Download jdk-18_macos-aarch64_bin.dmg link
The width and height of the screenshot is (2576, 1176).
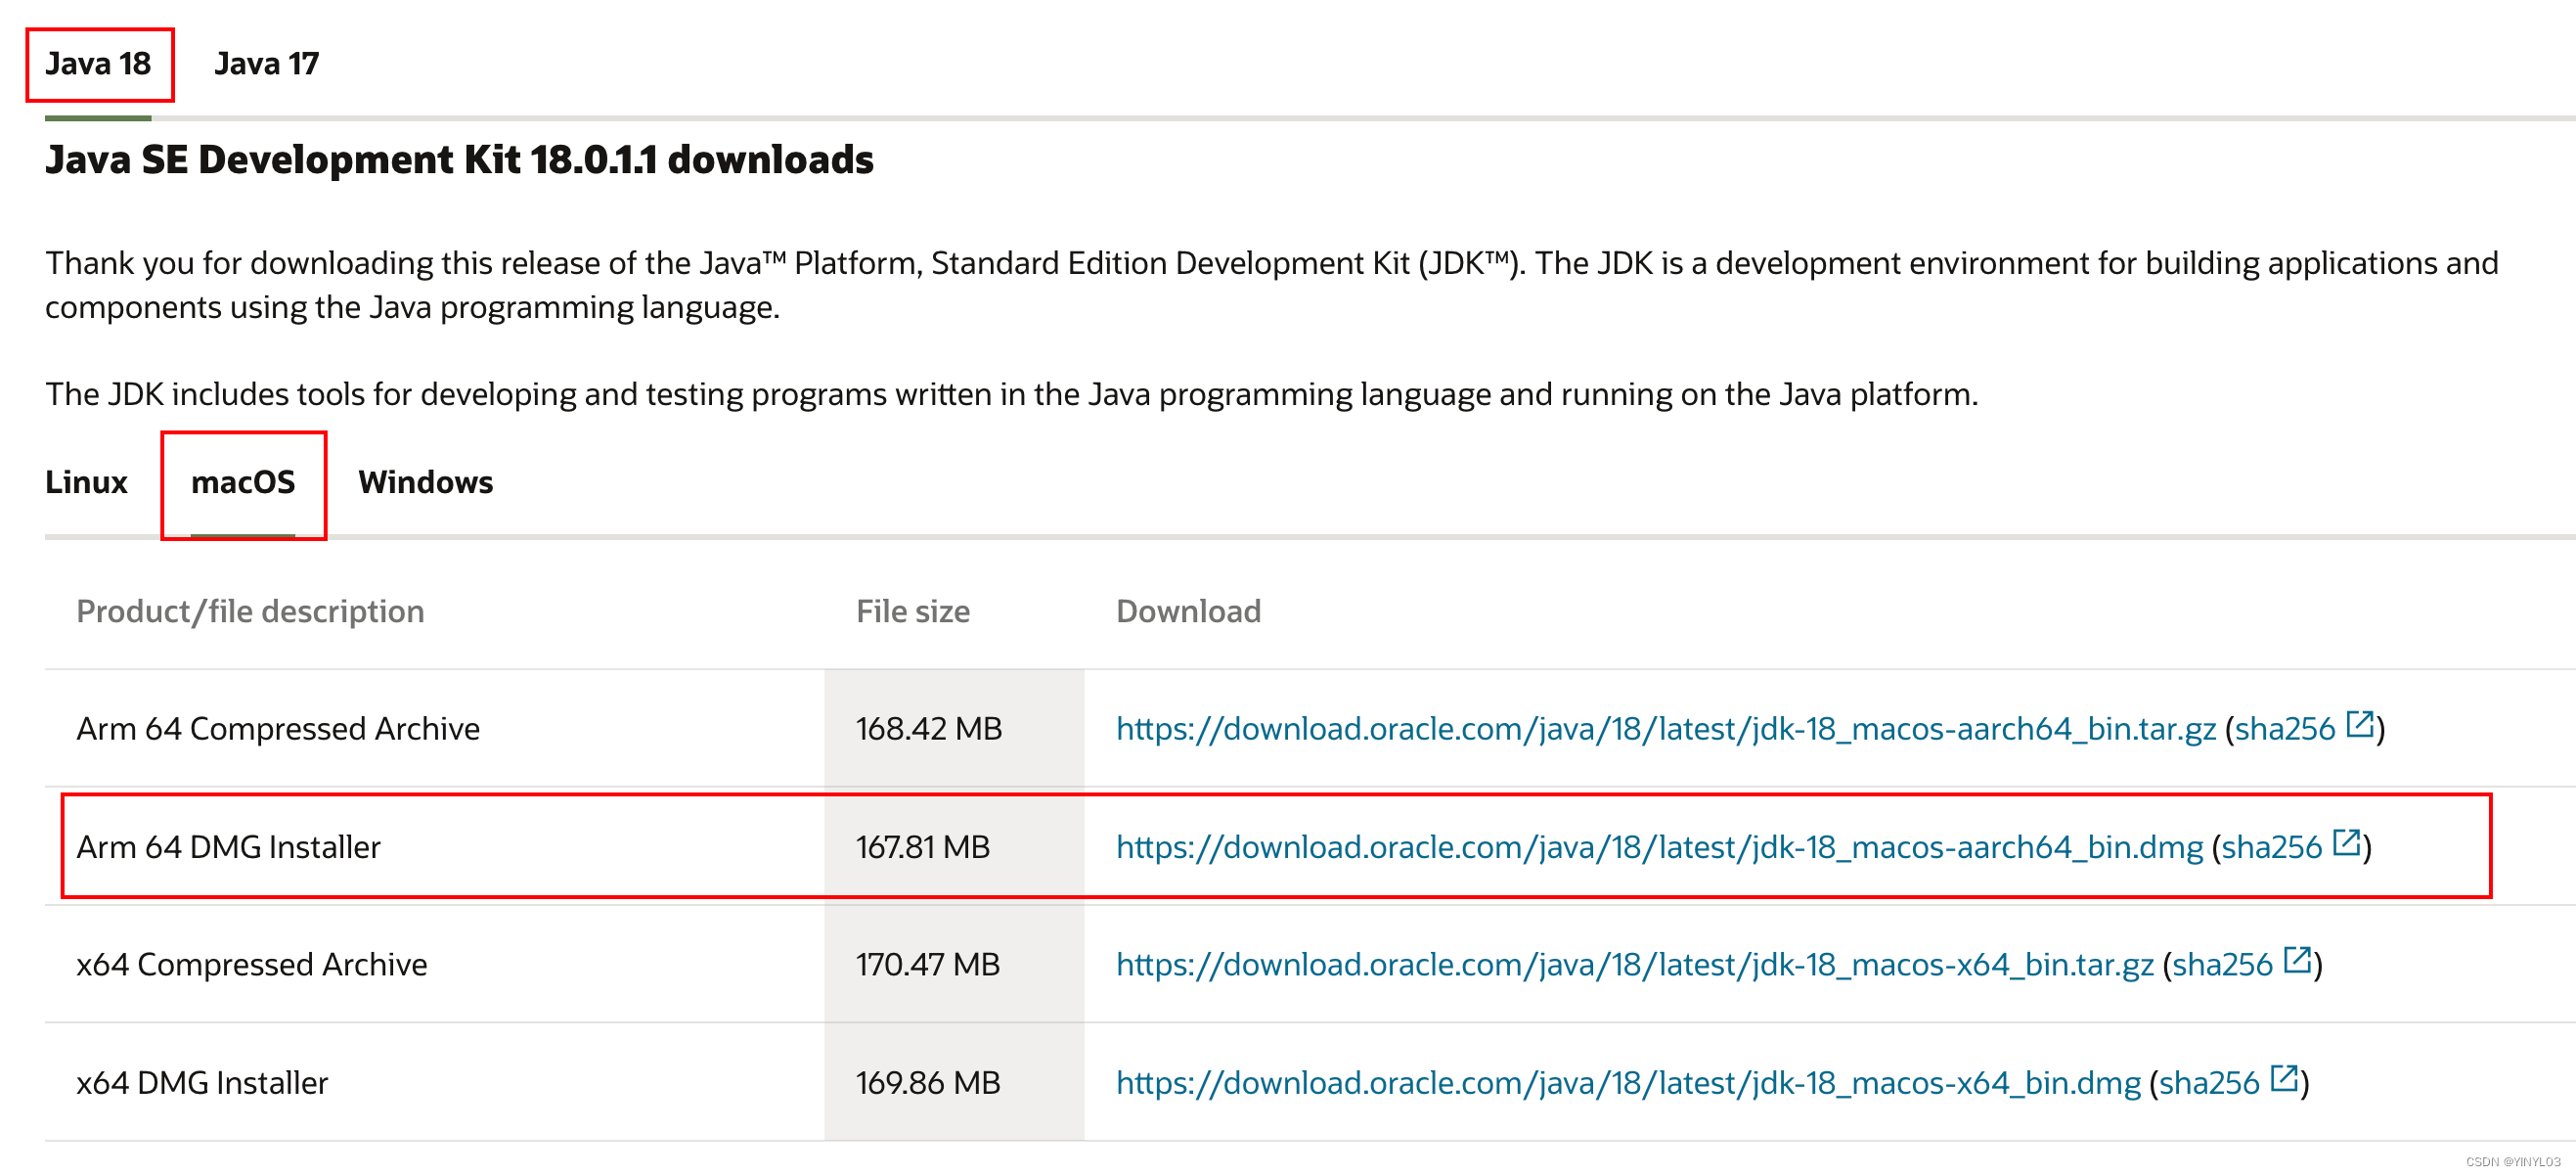(x=1659, y=847)
